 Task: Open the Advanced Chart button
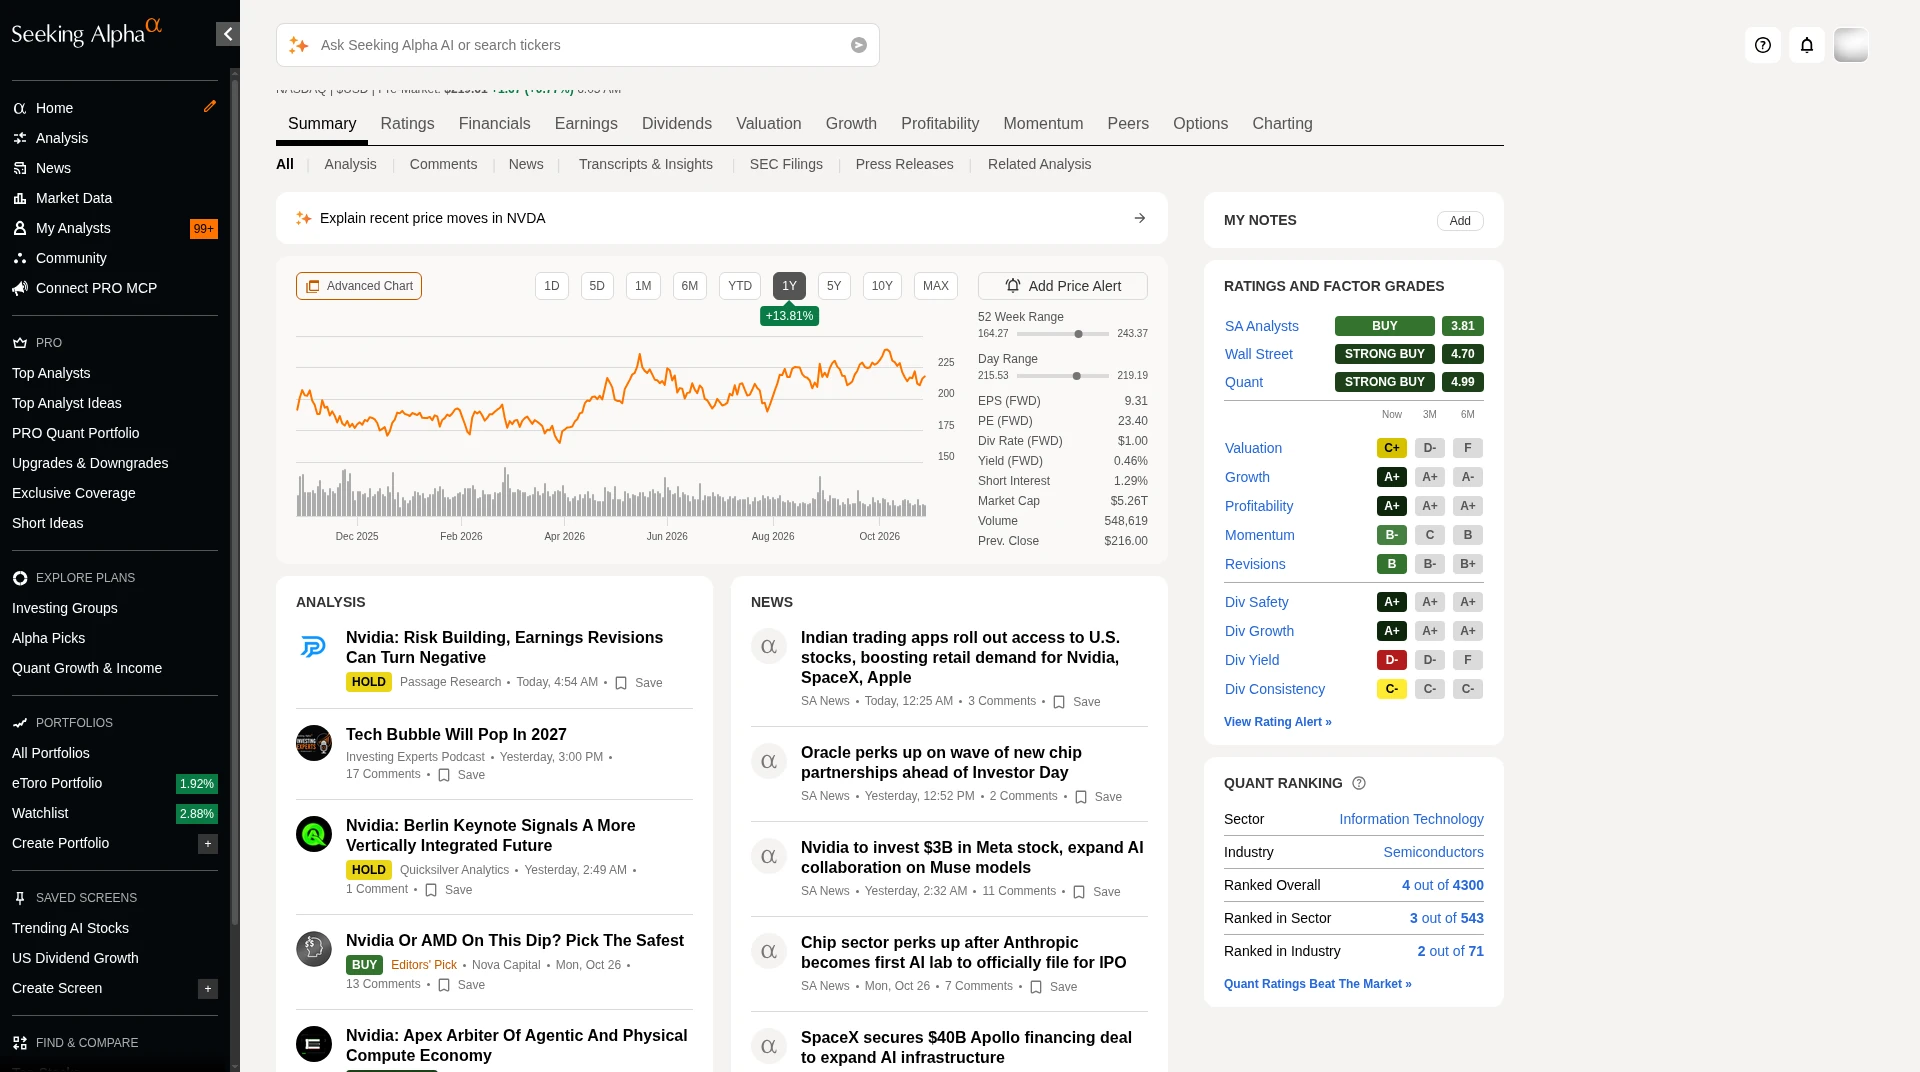pos(359,286)
